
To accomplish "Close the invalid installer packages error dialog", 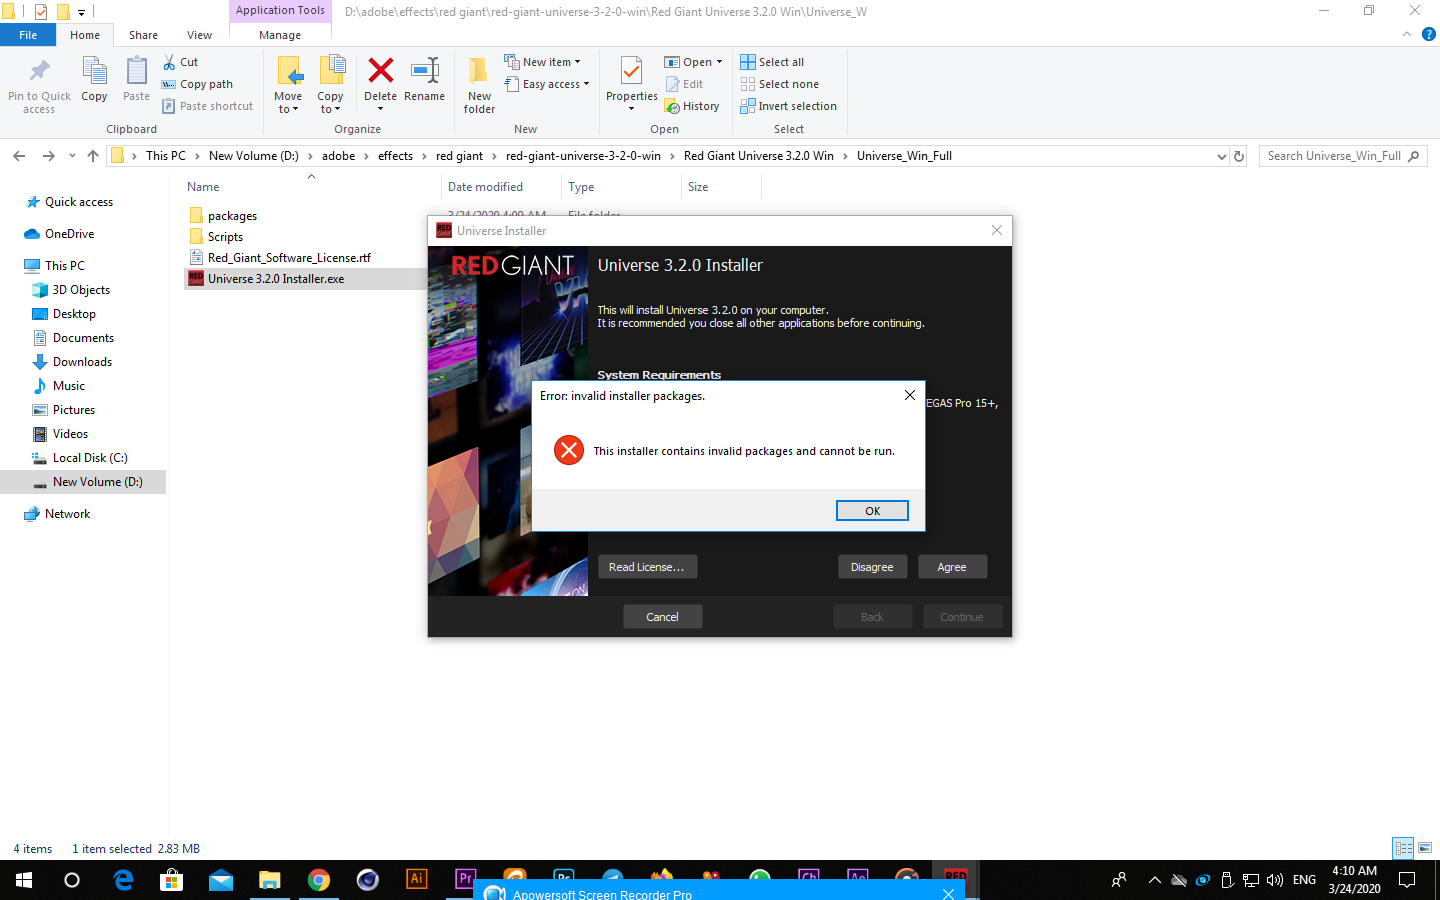I will (910, 395).
